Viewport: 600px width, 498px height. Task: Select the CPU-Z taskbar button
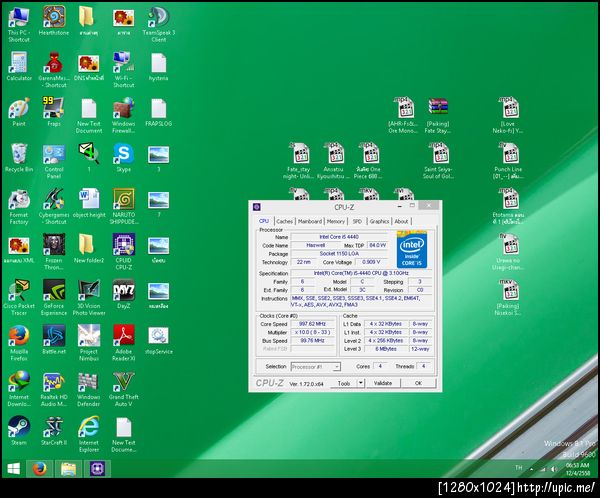(x=98, y=469)
